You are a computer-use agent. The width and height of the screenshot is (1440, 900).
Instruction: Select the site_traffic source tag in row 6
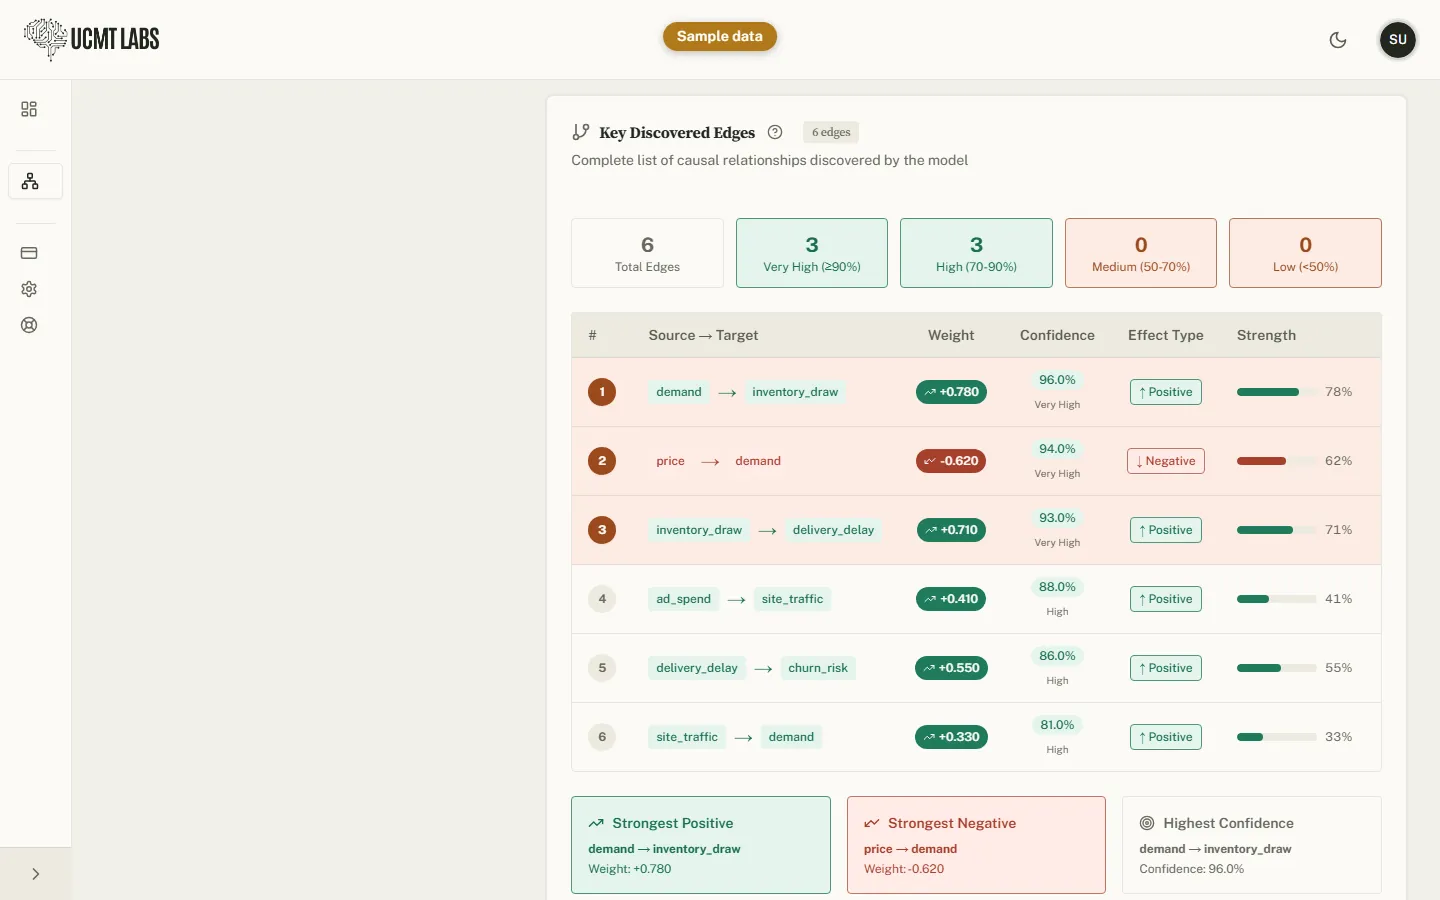pos(687,737)
